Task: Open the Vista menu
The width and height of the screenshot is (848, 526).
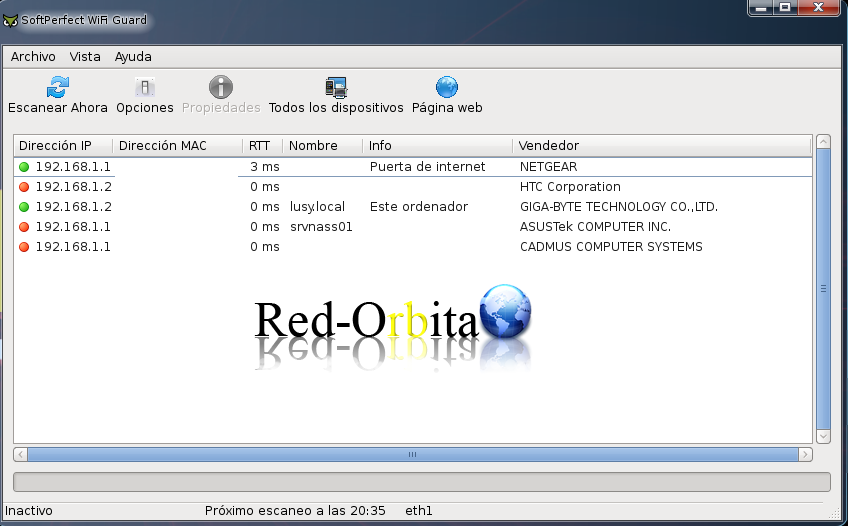Action: tap(85, 57)
